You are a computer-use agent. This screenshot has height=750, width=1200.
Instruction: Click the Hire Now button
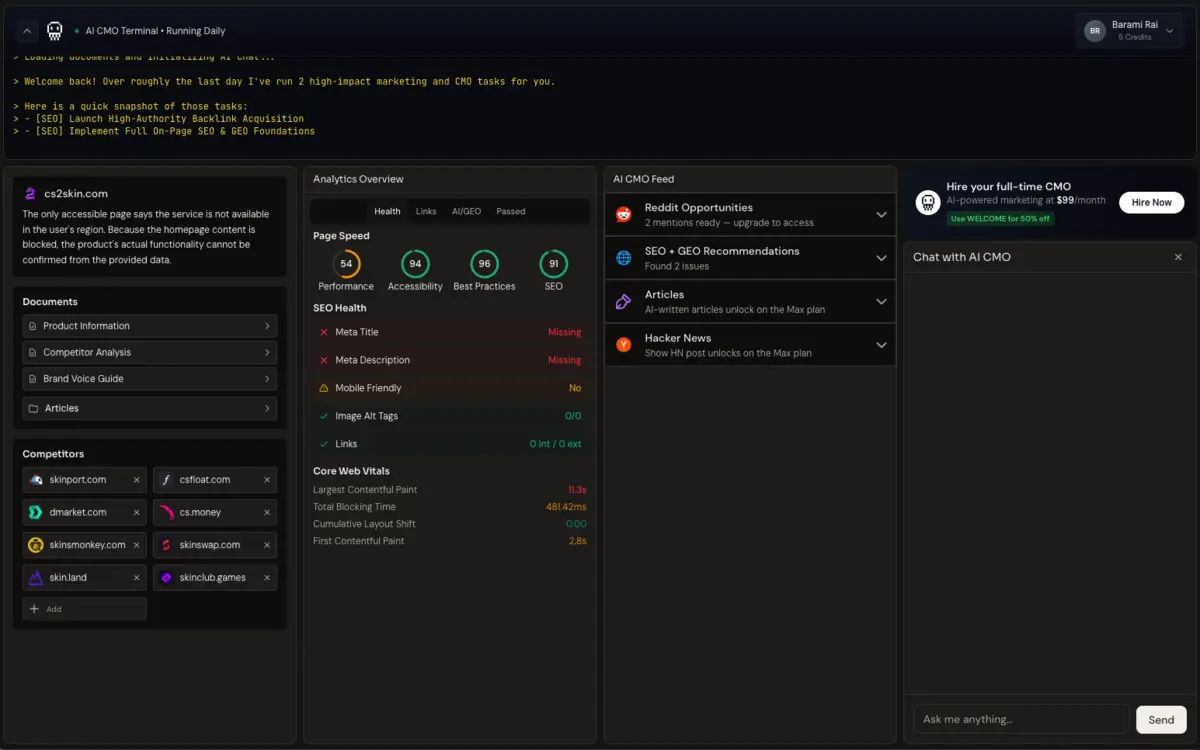[1151, 202]
